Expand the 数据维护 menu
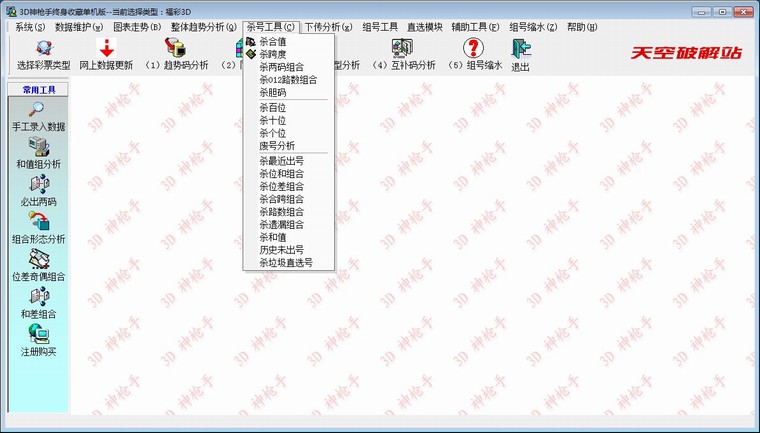Viewport: 760px width, 433px height. [78, 27]
